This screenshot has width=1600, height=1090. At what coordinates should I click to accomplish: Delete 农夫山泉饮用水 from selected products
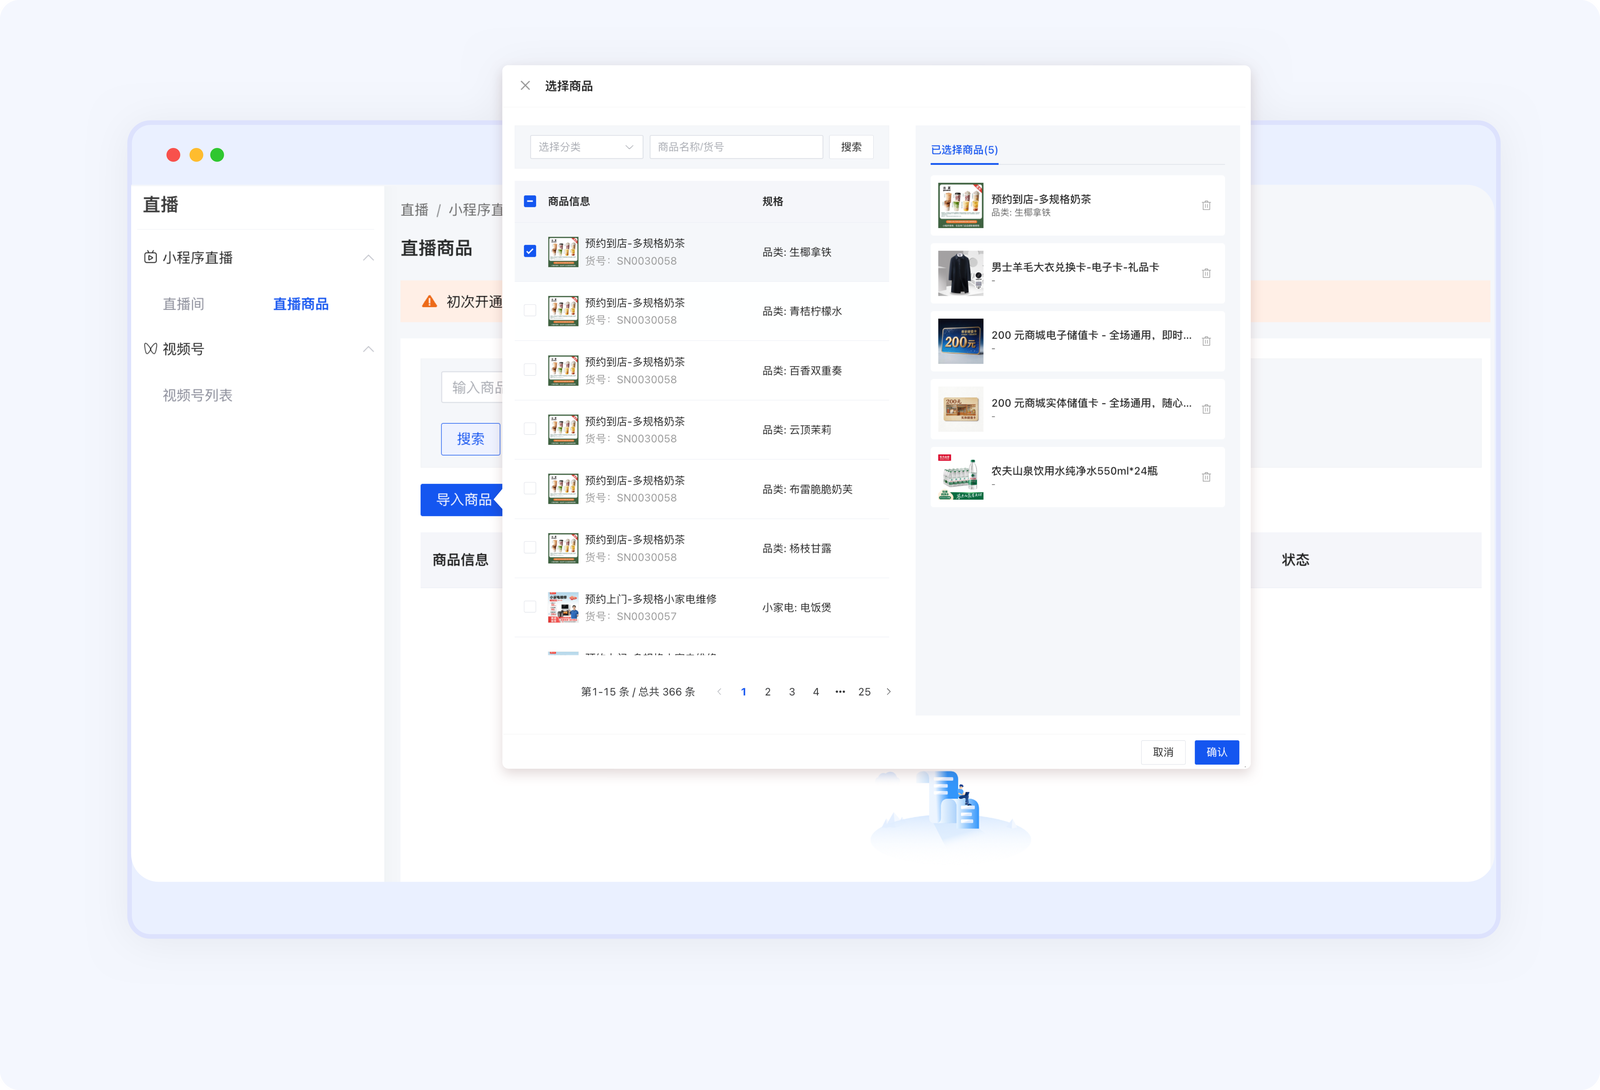(1206, 477)
